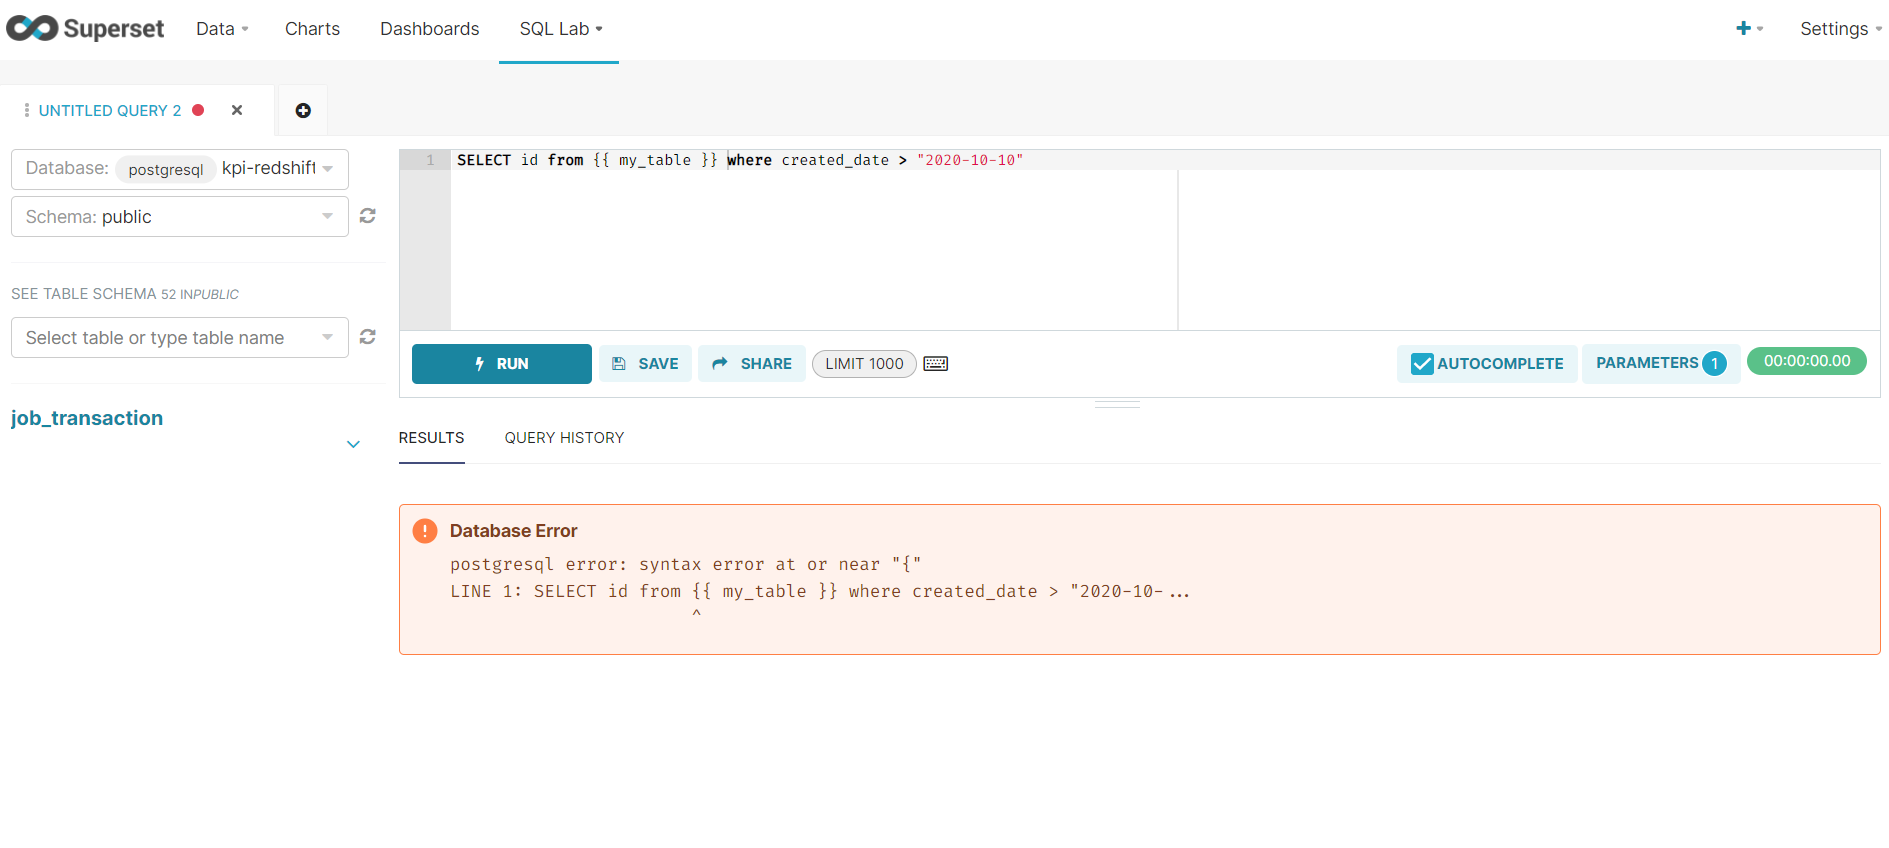Toggle the Autocomplete checkbox
This screenshot has width=1889, height=848.
coord(1422,364)
